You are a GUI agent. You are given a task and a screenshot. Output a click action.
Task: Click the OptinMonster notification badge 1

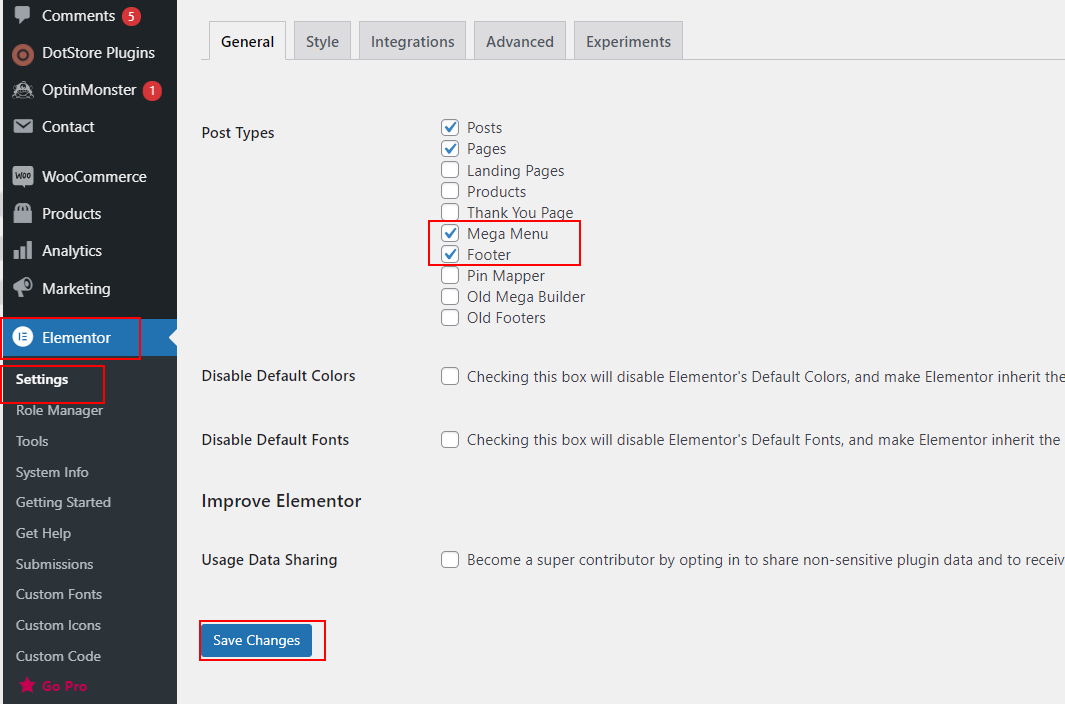pyautogui.click(x=152, y=90)
